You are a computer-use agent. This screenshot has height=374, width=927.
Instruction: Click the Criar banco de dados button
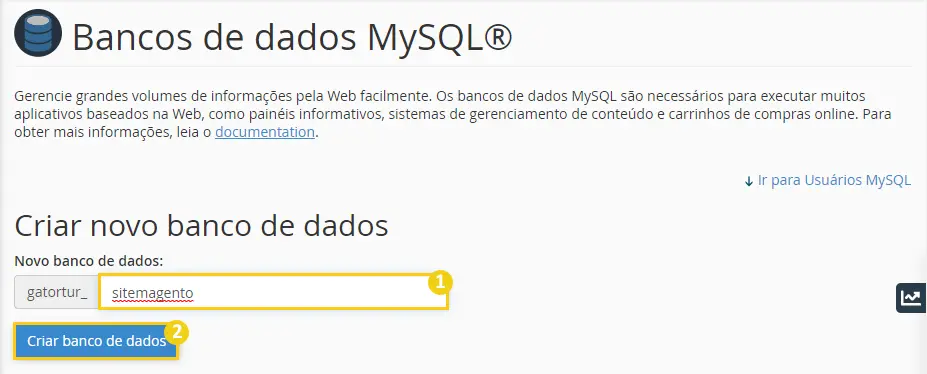coord(96,341)
